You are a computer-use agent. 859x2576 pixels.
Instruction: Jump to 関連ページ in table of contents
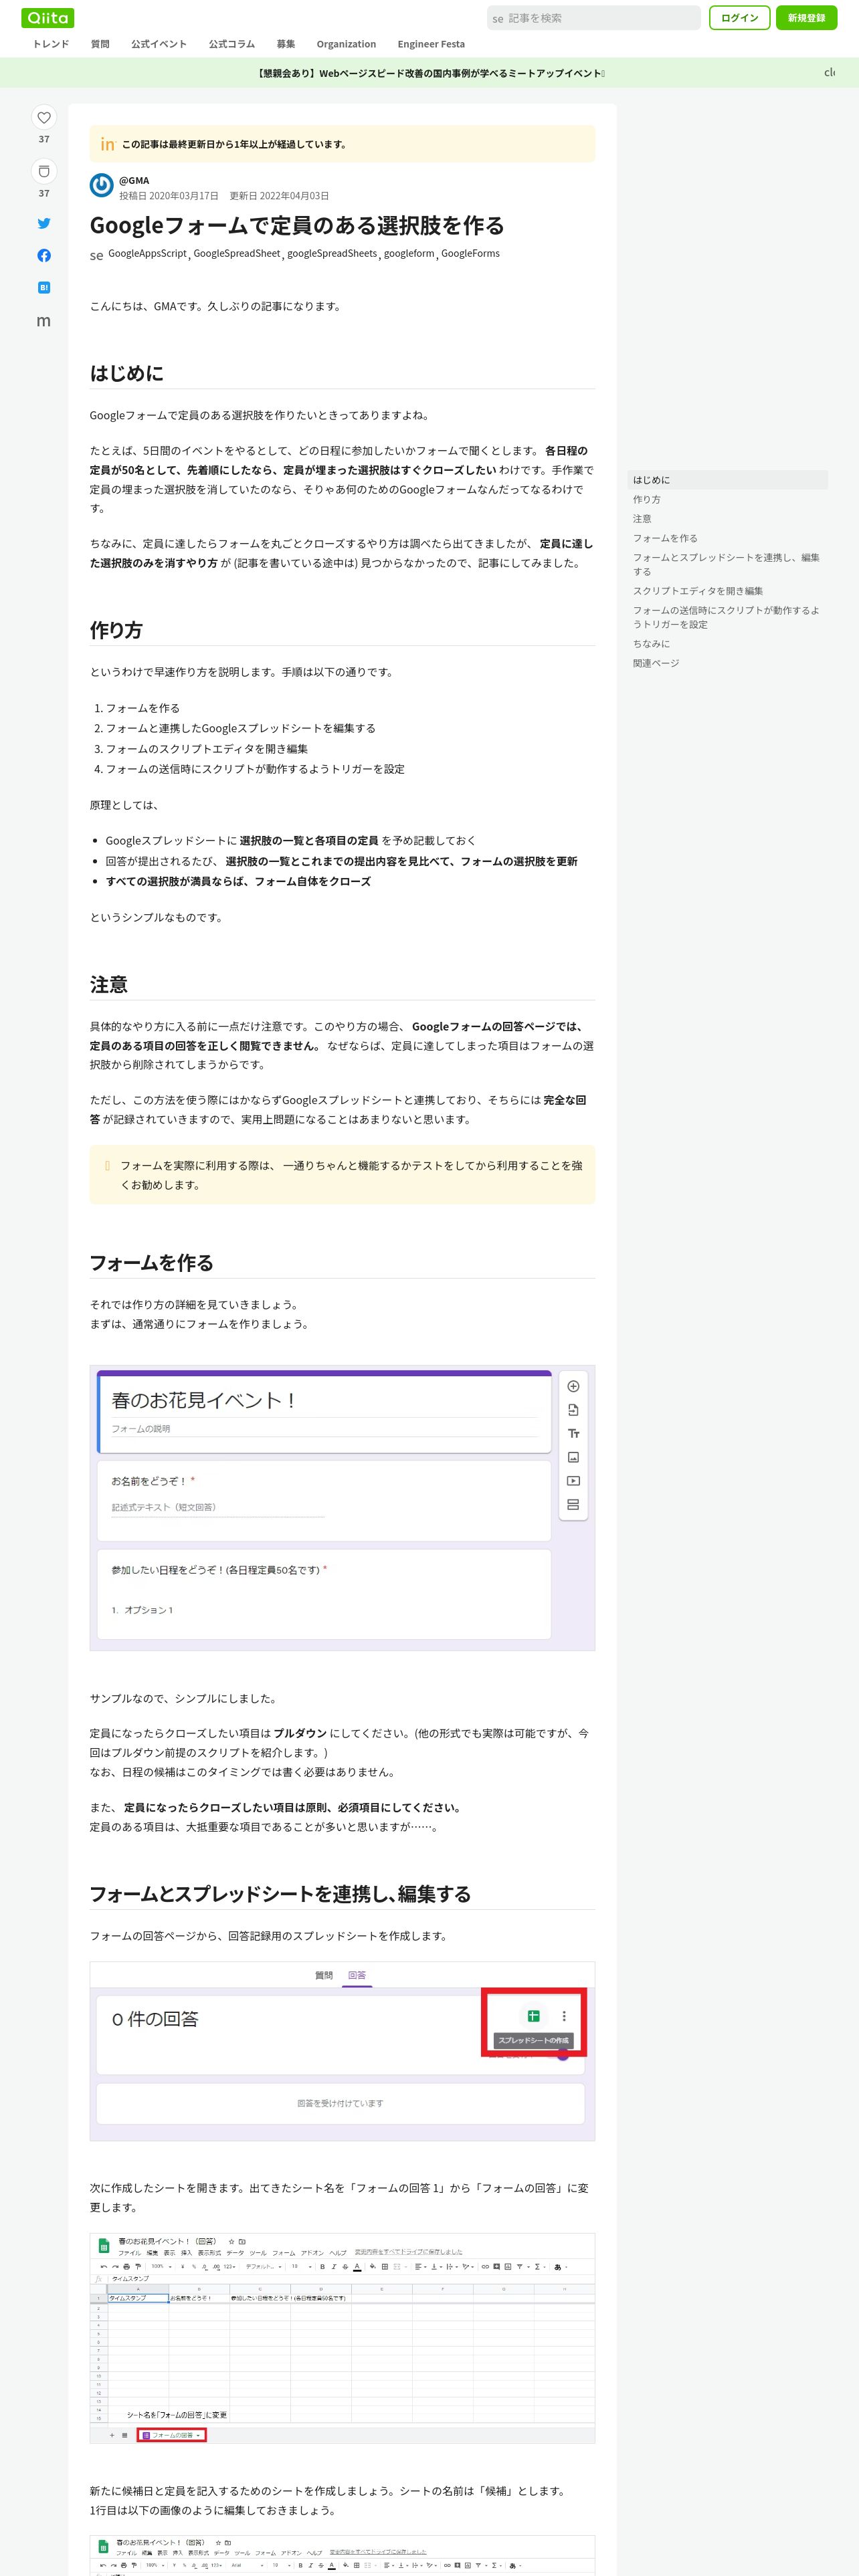click(x=728, y=663)
